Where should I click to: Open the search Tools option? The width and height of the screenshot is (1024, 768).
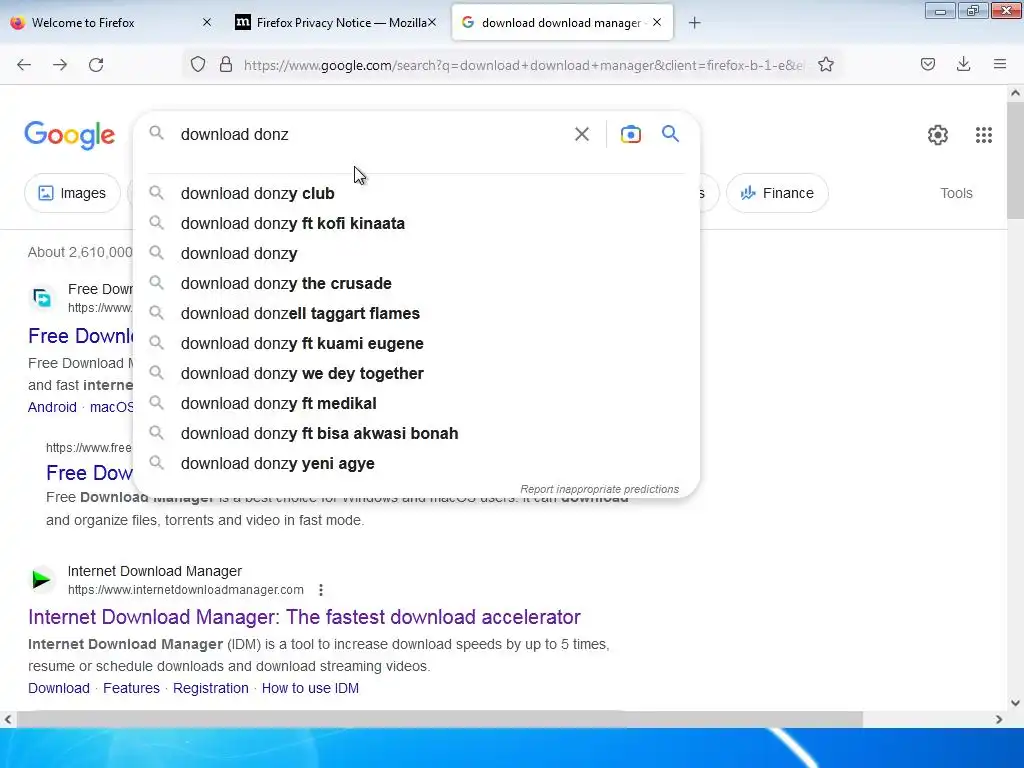pyautogui.click(x=956, y=193)
